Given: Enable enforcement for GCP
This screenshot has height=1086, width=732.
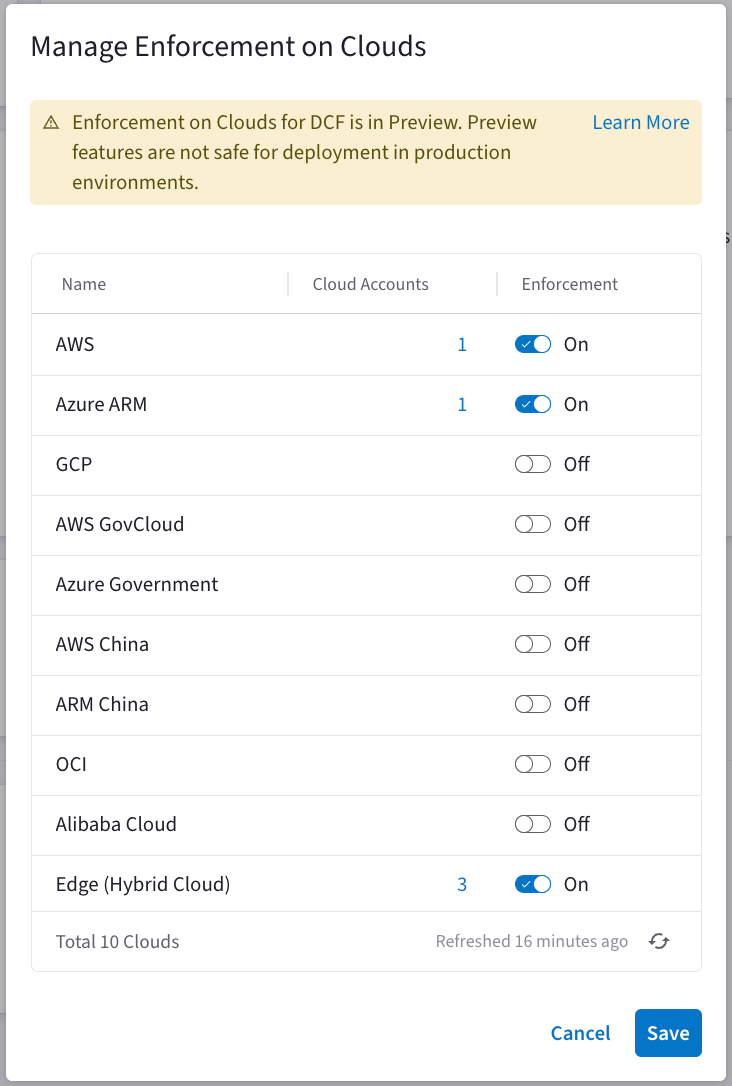Looking at the screenshot, I should click(x=532, y=463).
